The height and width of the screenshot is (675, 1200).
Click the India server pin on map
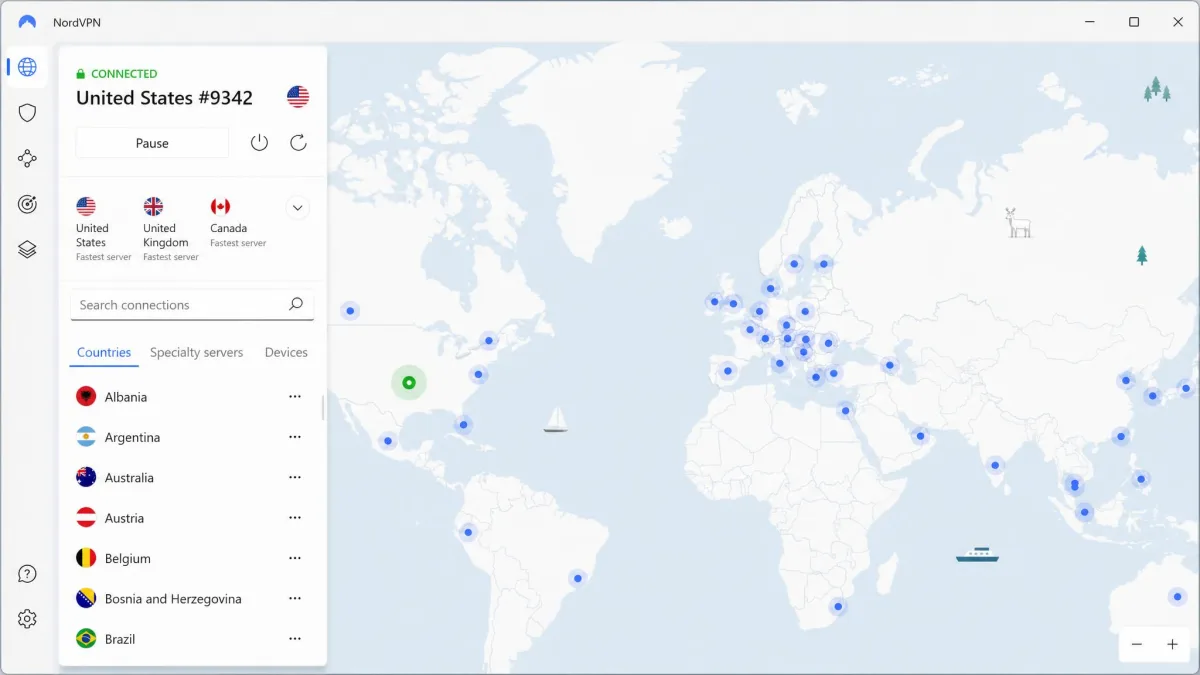click(x=994, y=465)
